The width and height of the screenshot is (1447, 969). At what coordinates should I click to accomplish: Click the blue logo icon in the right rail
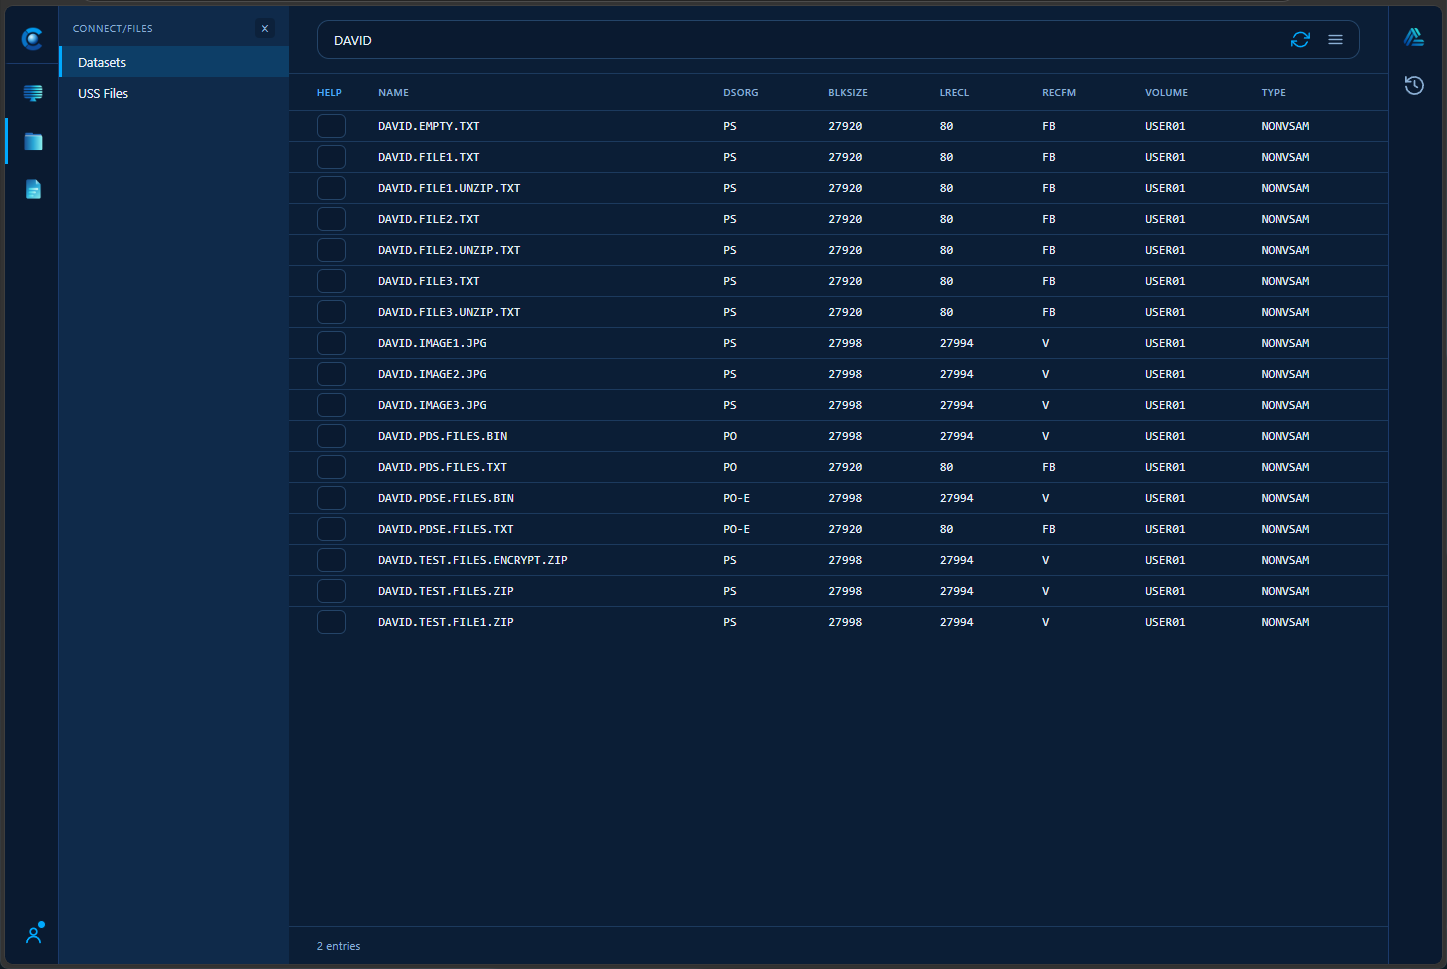pos(1414,37)
